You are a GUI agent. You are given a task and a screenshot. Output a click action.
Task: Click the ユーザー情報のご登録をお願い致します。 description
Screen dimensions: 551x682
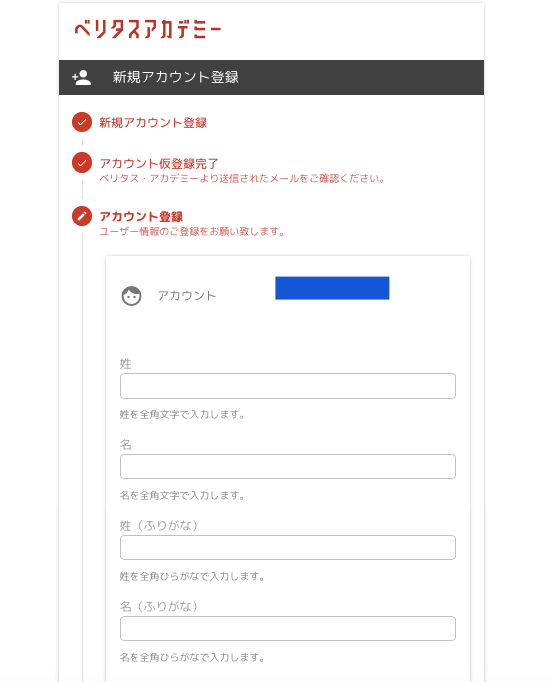[192, 231]
